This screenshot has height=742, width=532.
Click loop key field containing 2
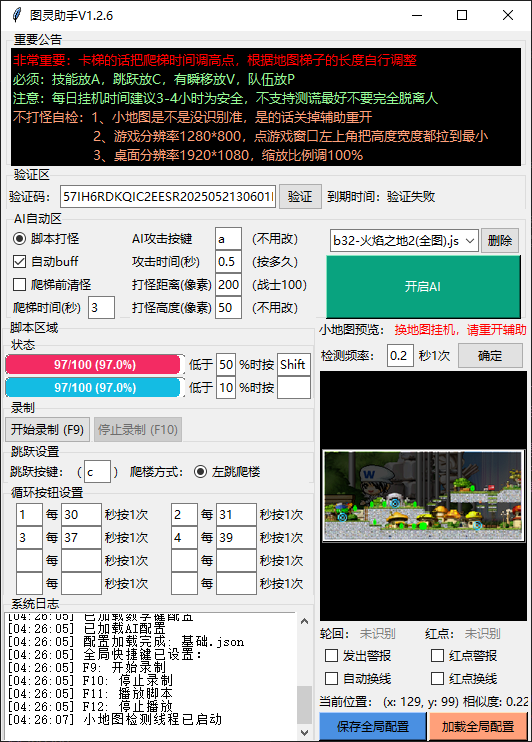[184, 514]
